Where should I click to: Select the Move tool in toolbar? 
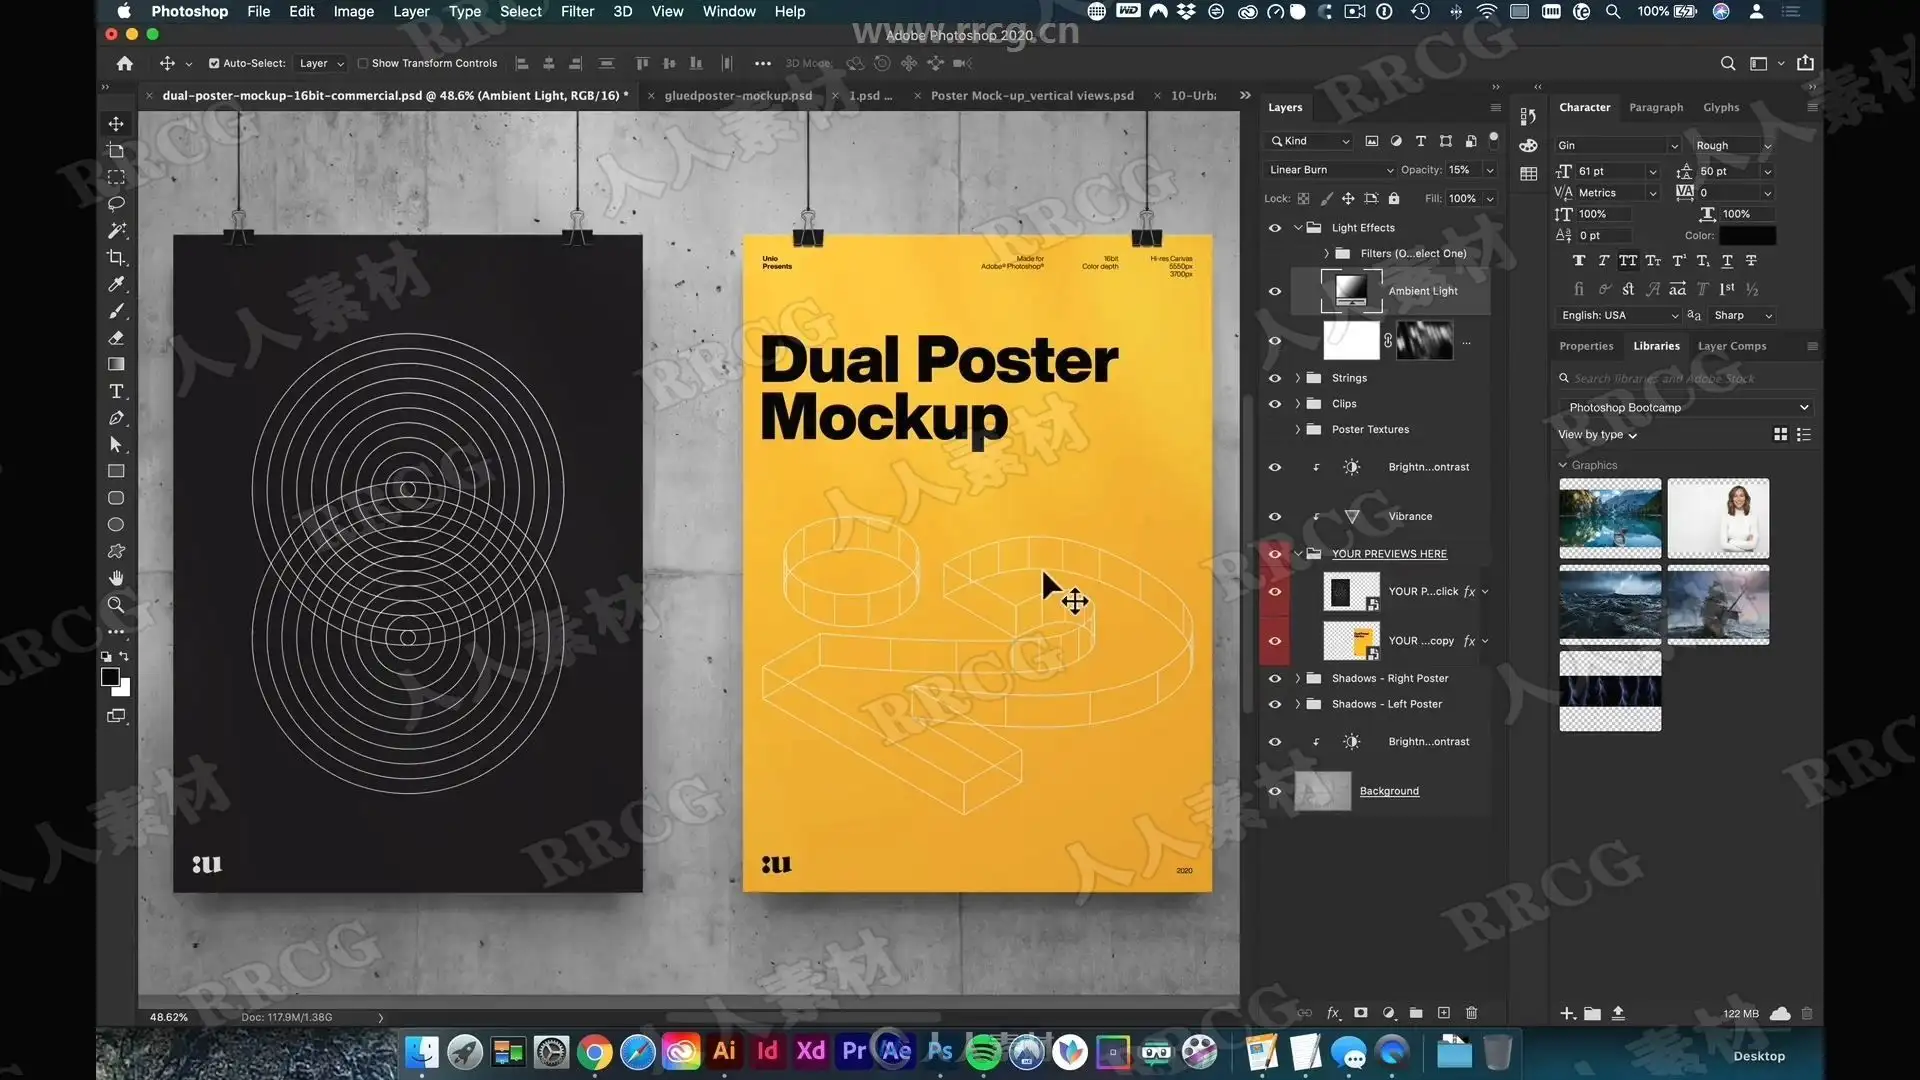[116, 124]
